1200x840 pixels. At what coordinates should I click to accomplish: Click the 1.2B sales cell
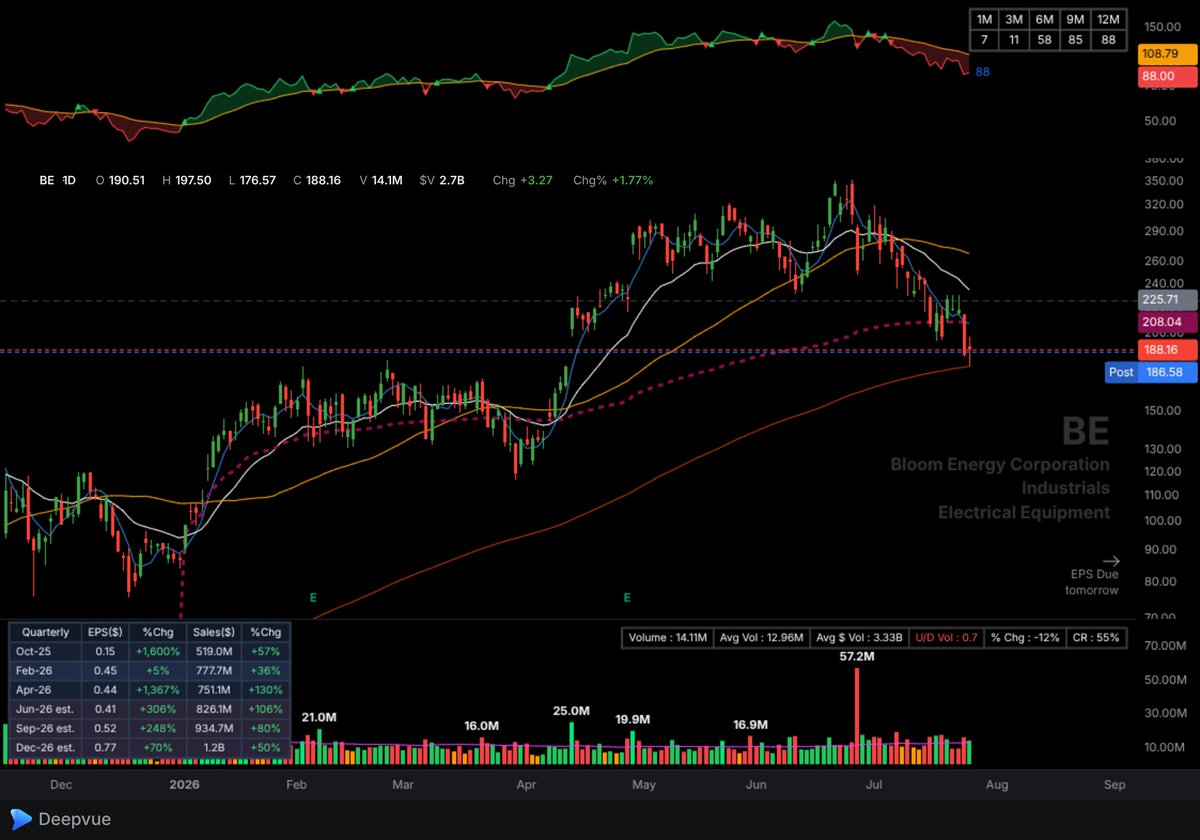click(215, 746)
